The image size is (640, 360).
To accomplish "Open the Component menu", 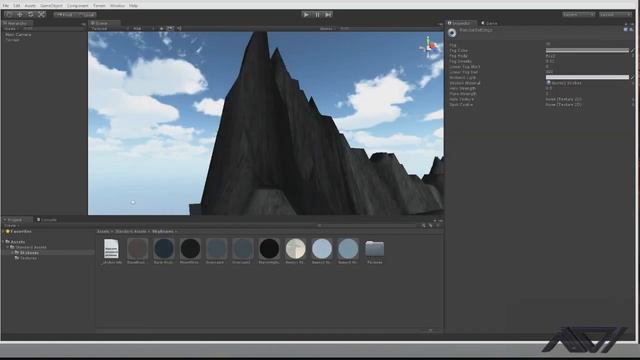I will coord(78,6).
